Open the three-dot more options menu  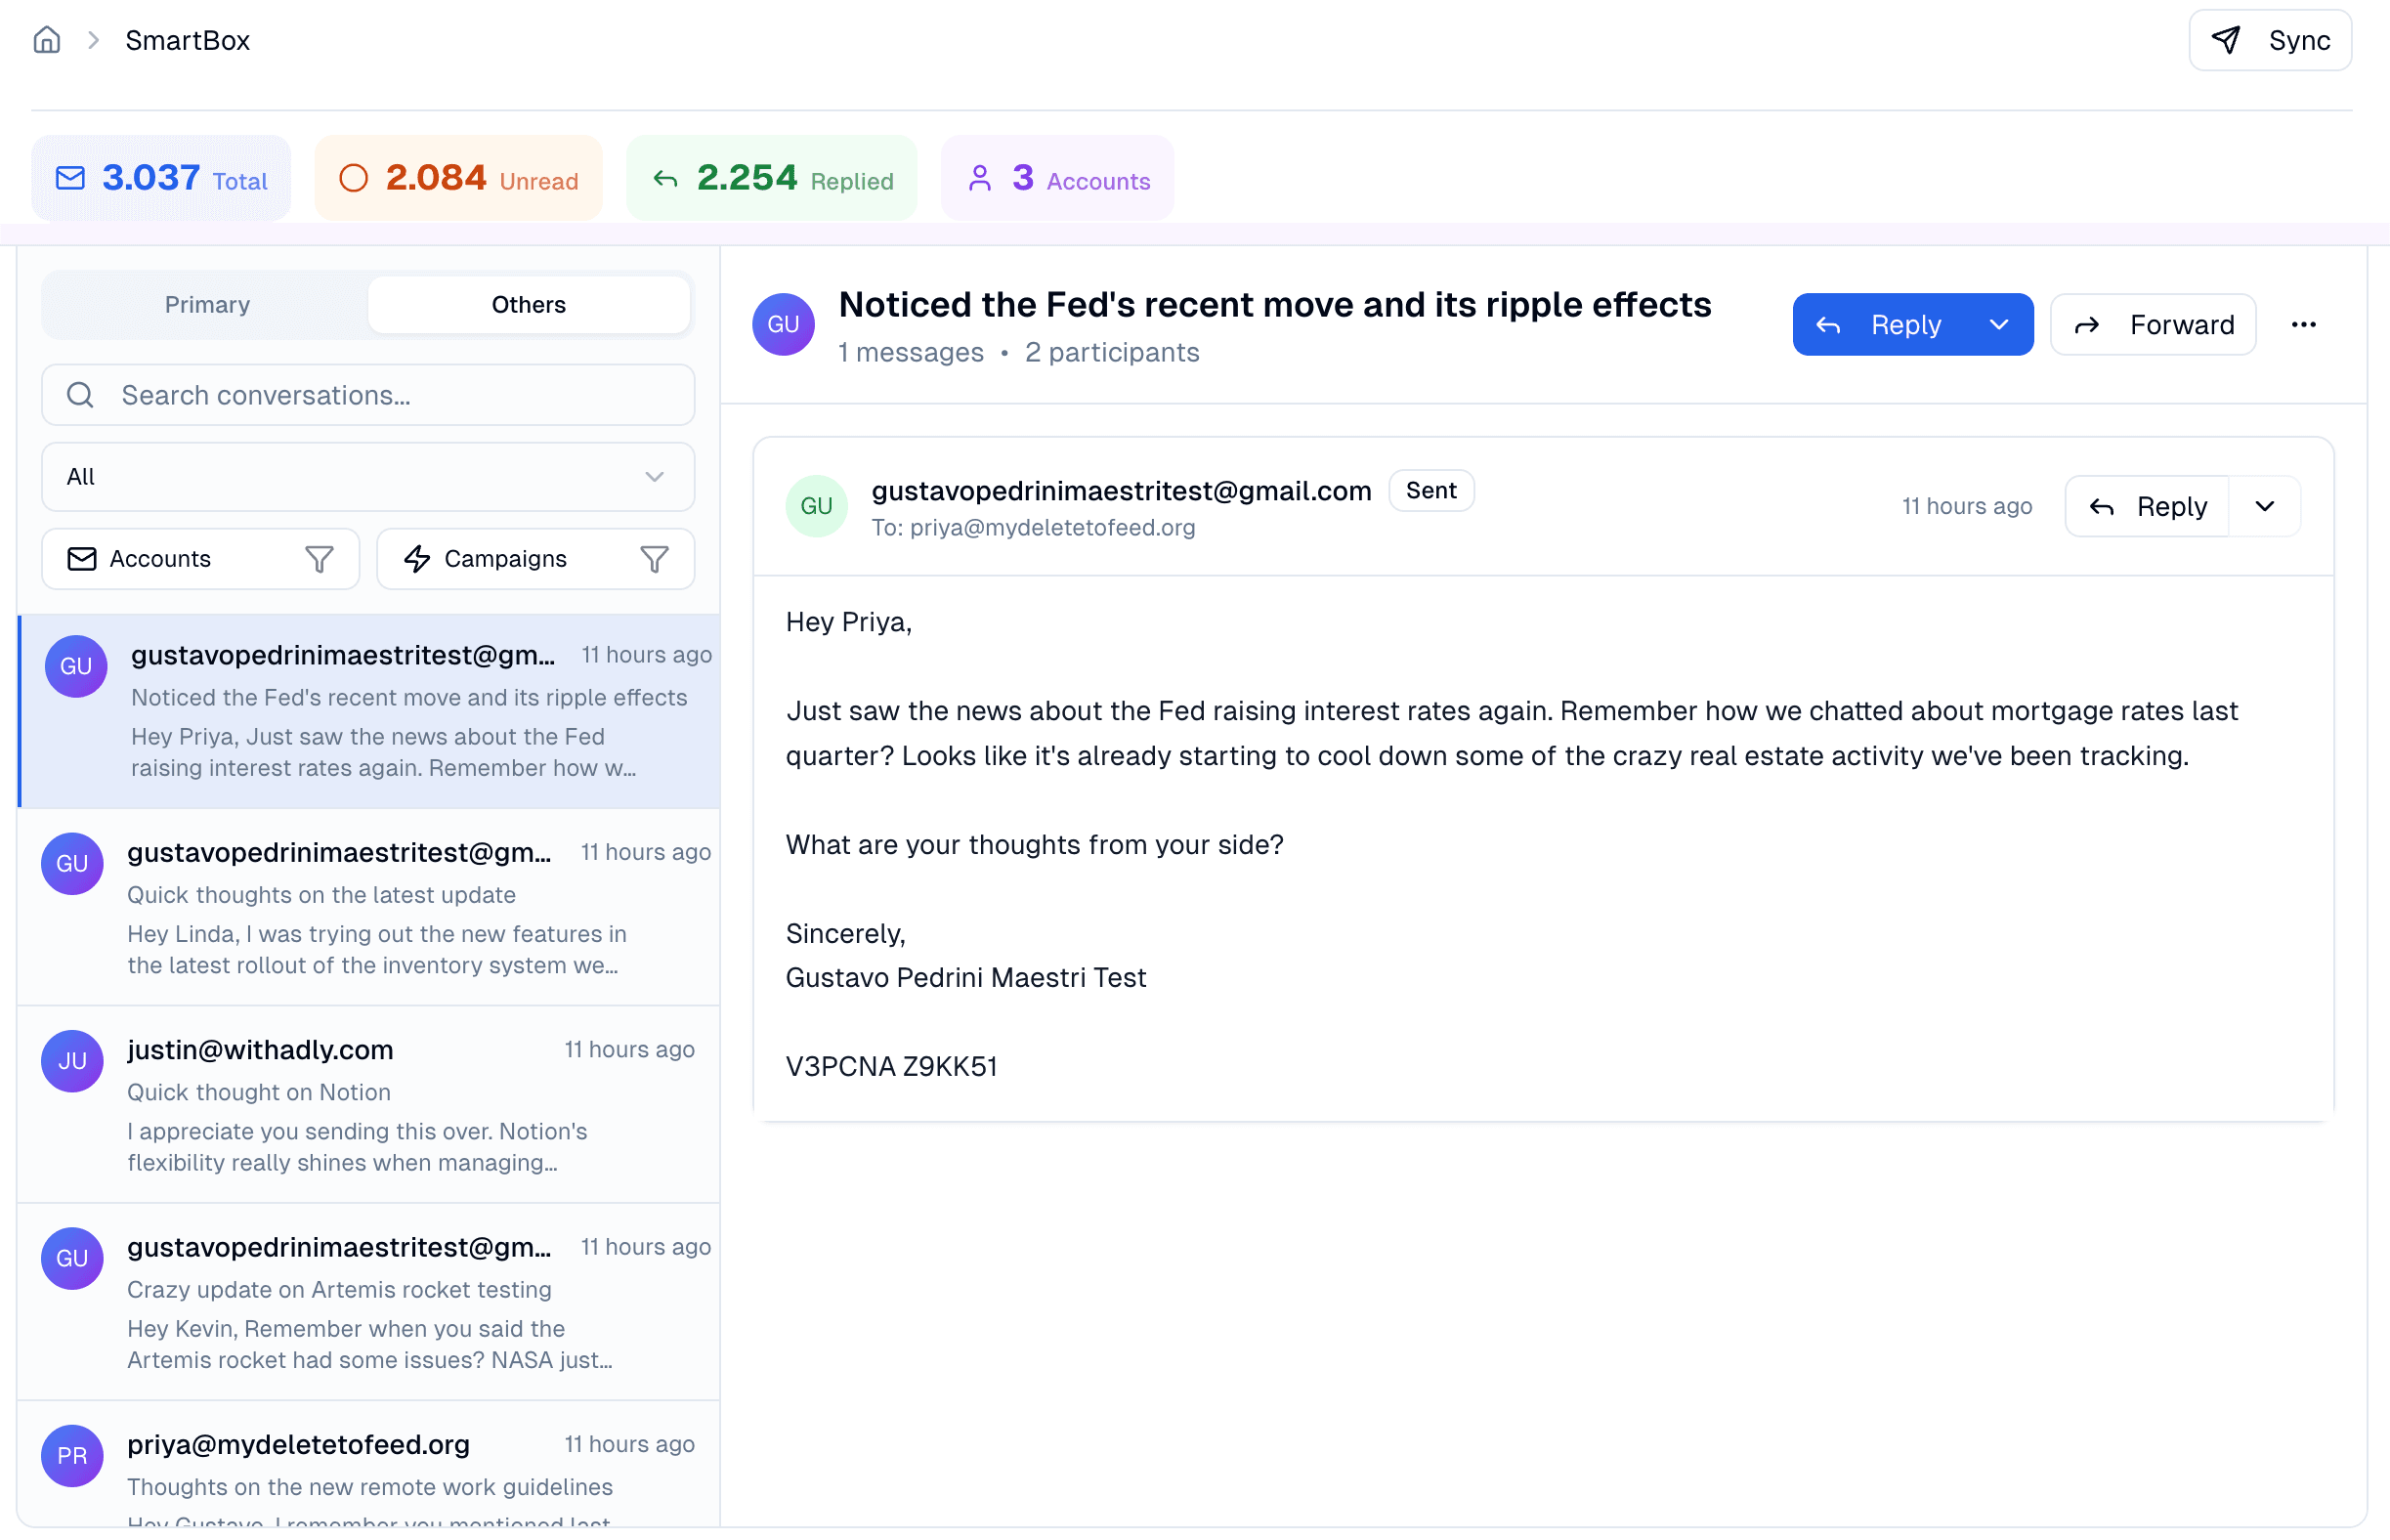2304,324
